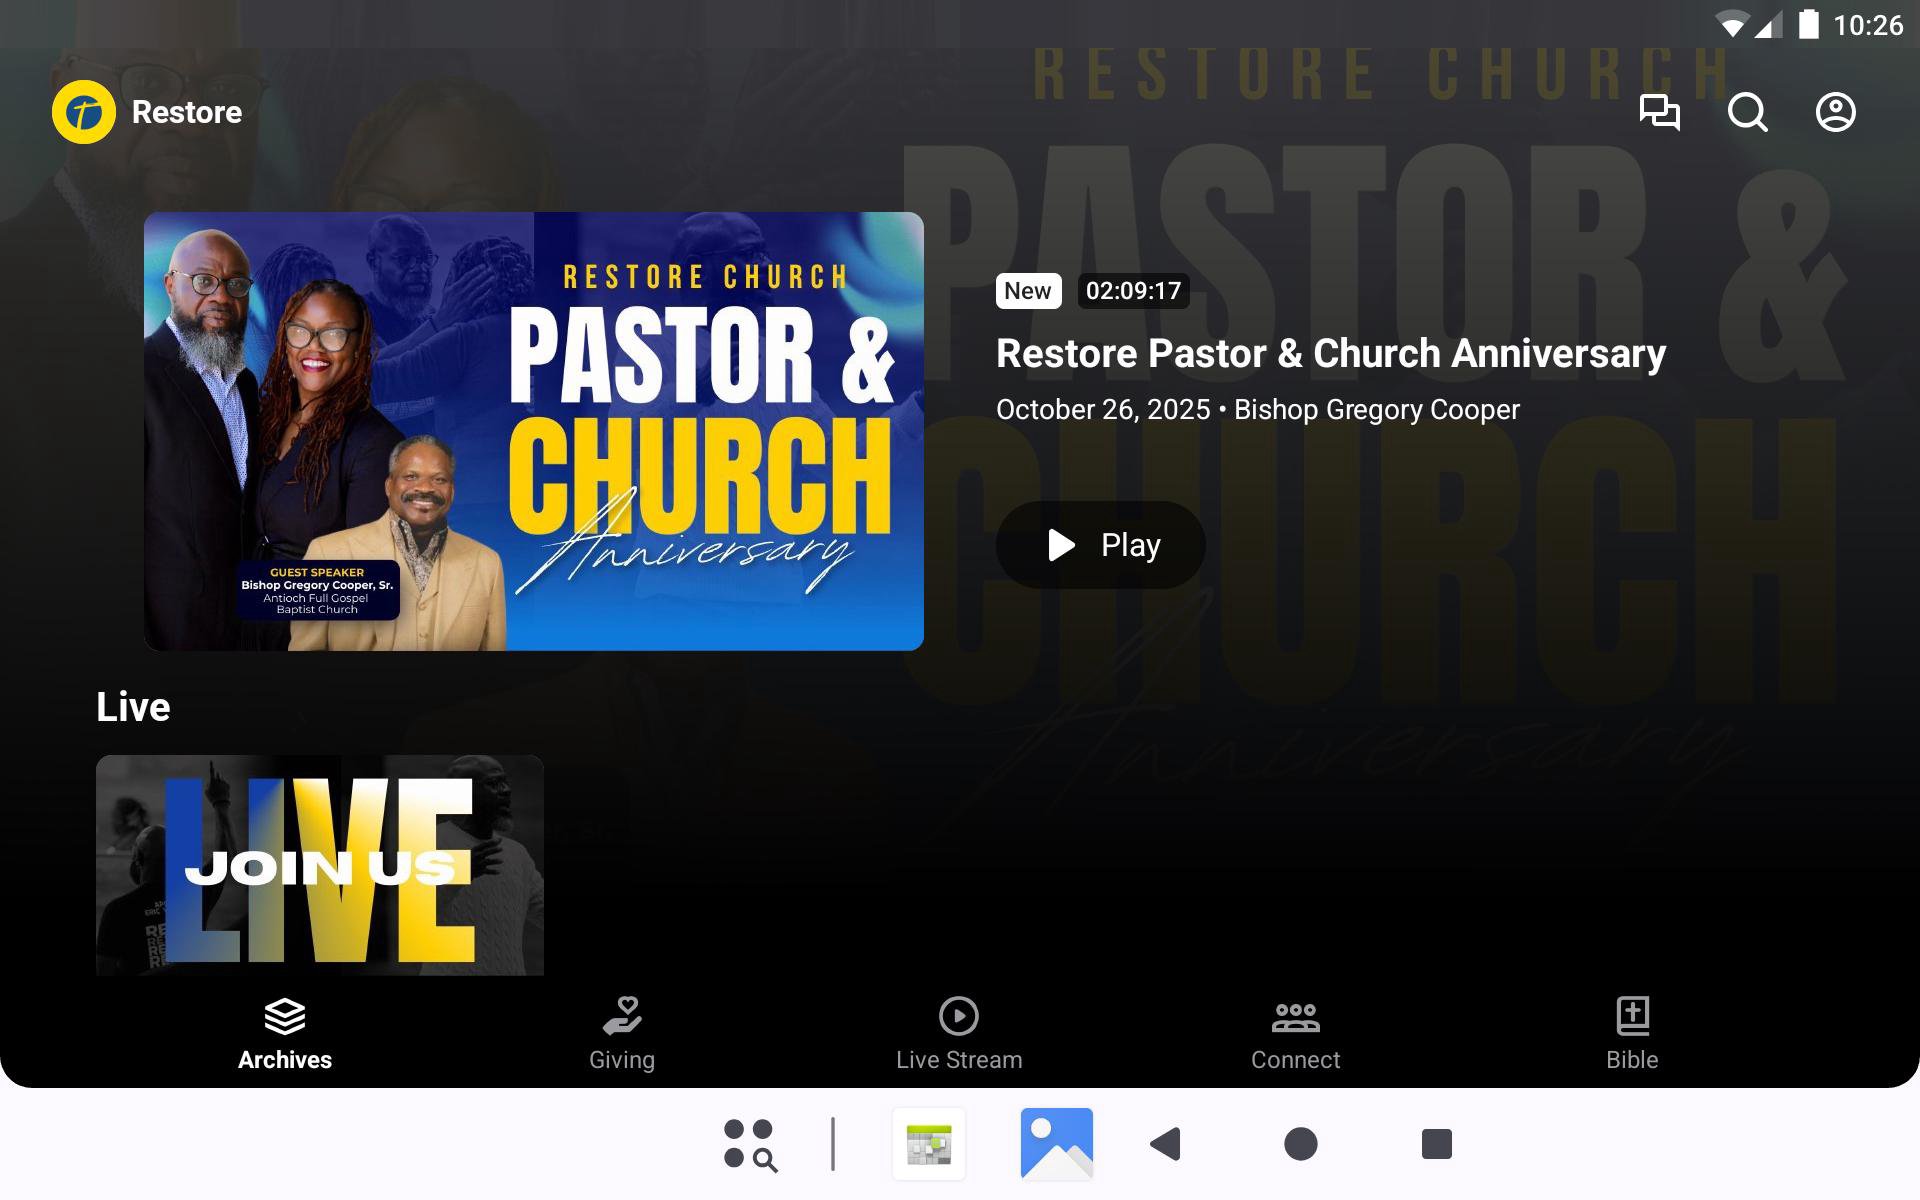Go to the Live Stream tab
This screenshot has height=1200, width=1920.
click(959, 1035)
